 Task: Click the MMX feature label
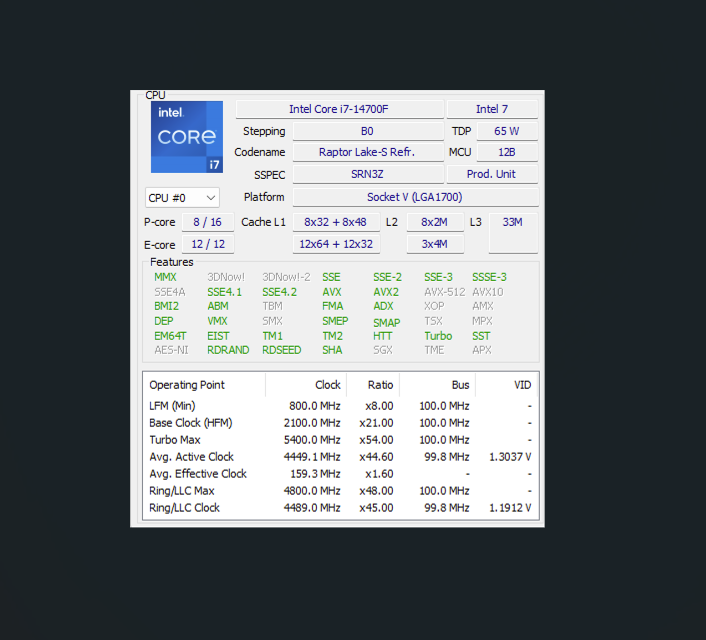pos(165,277)
